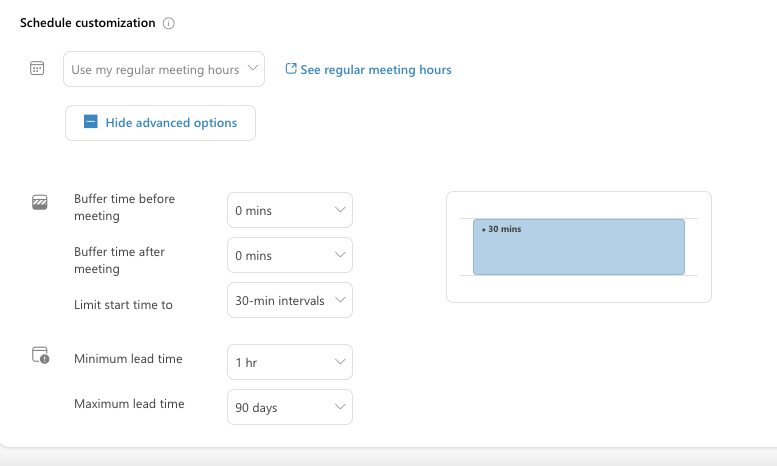Image resolution: width=777 pixels, height=466 pixels.
Task: Expand the Buffer time after meeting dropdown
Action: click(x=290, y=255)
